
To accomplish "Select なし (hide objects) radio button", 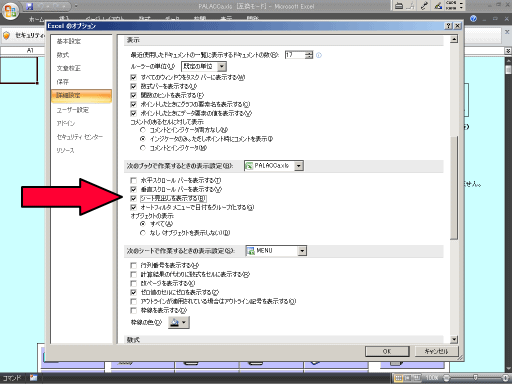I will pyautogui.click(x=143, y=233).
